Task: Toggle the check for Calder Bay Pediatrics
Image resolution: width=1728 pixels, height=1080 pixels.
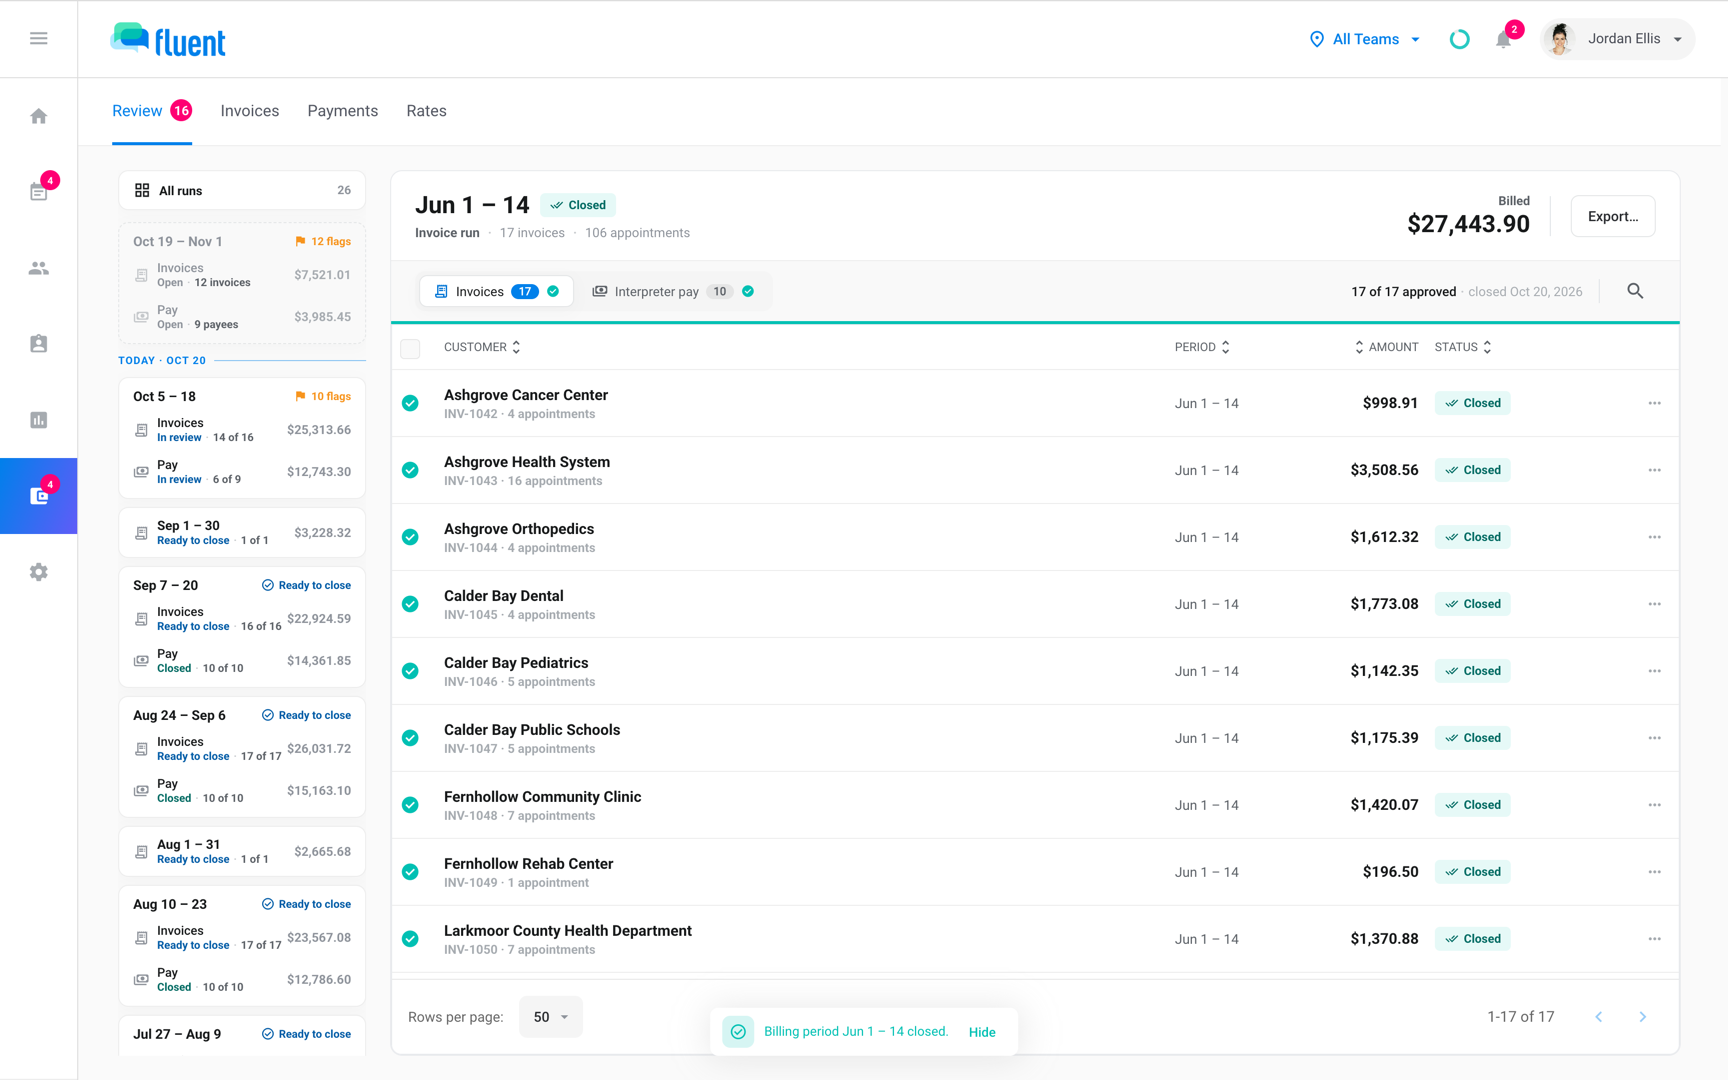Action: pyautogui.click(x=410, y=671)
